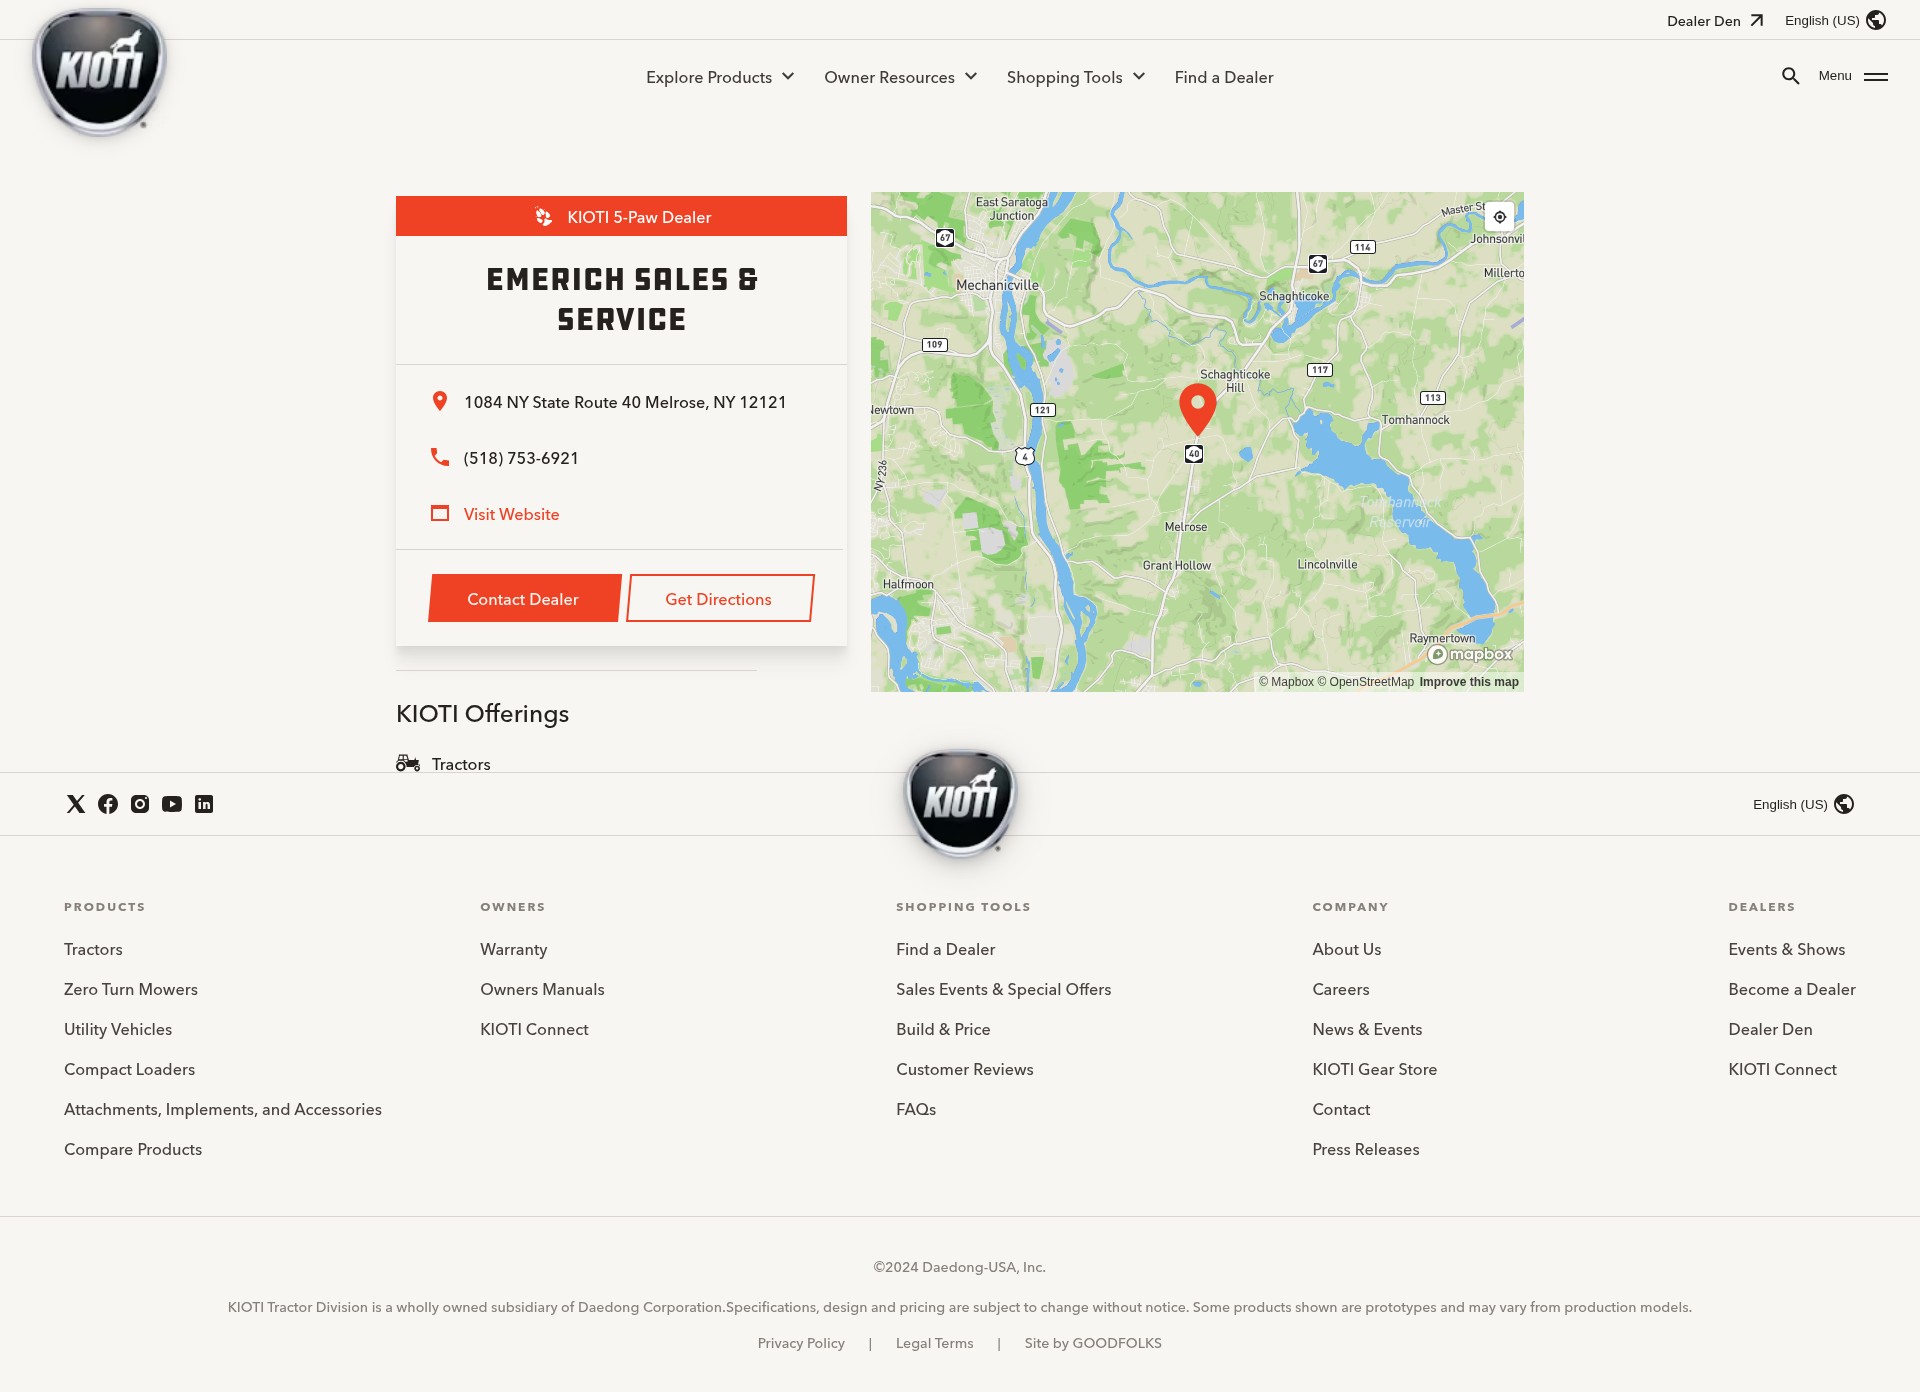Open the Zero Turn Mowers footer link

131,989
